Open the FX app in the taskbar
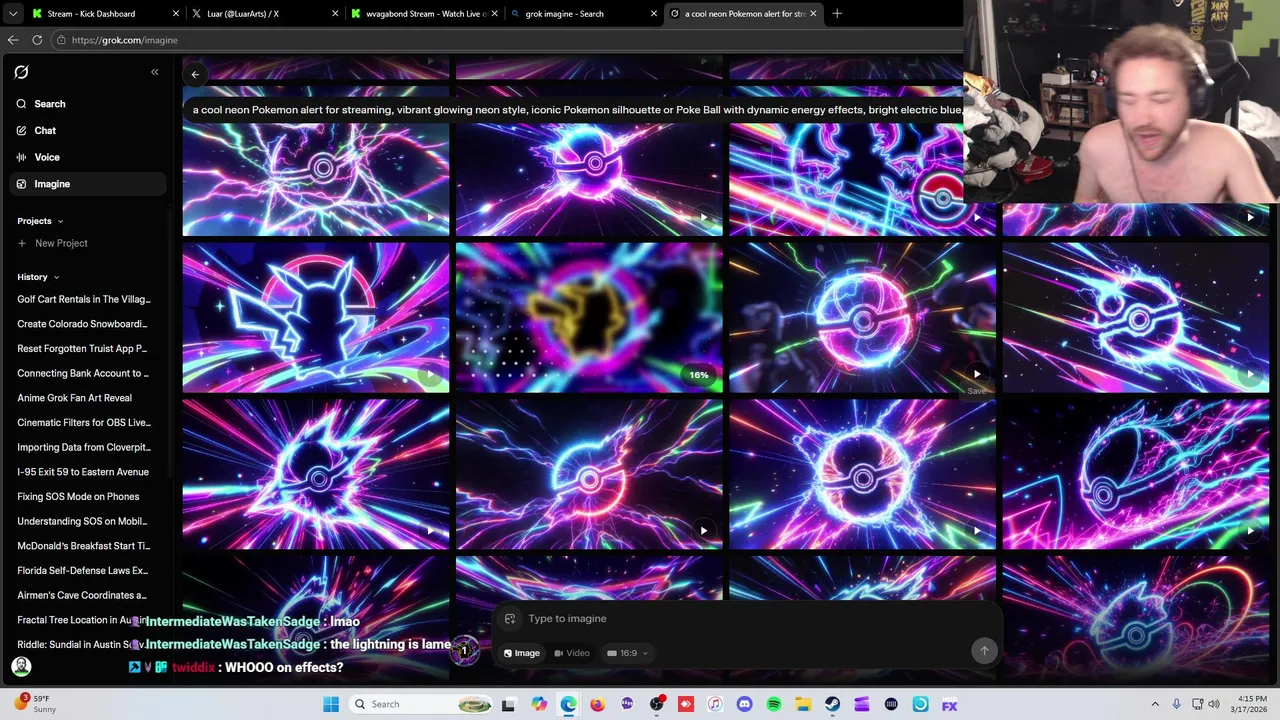 [x=949, y=705]
